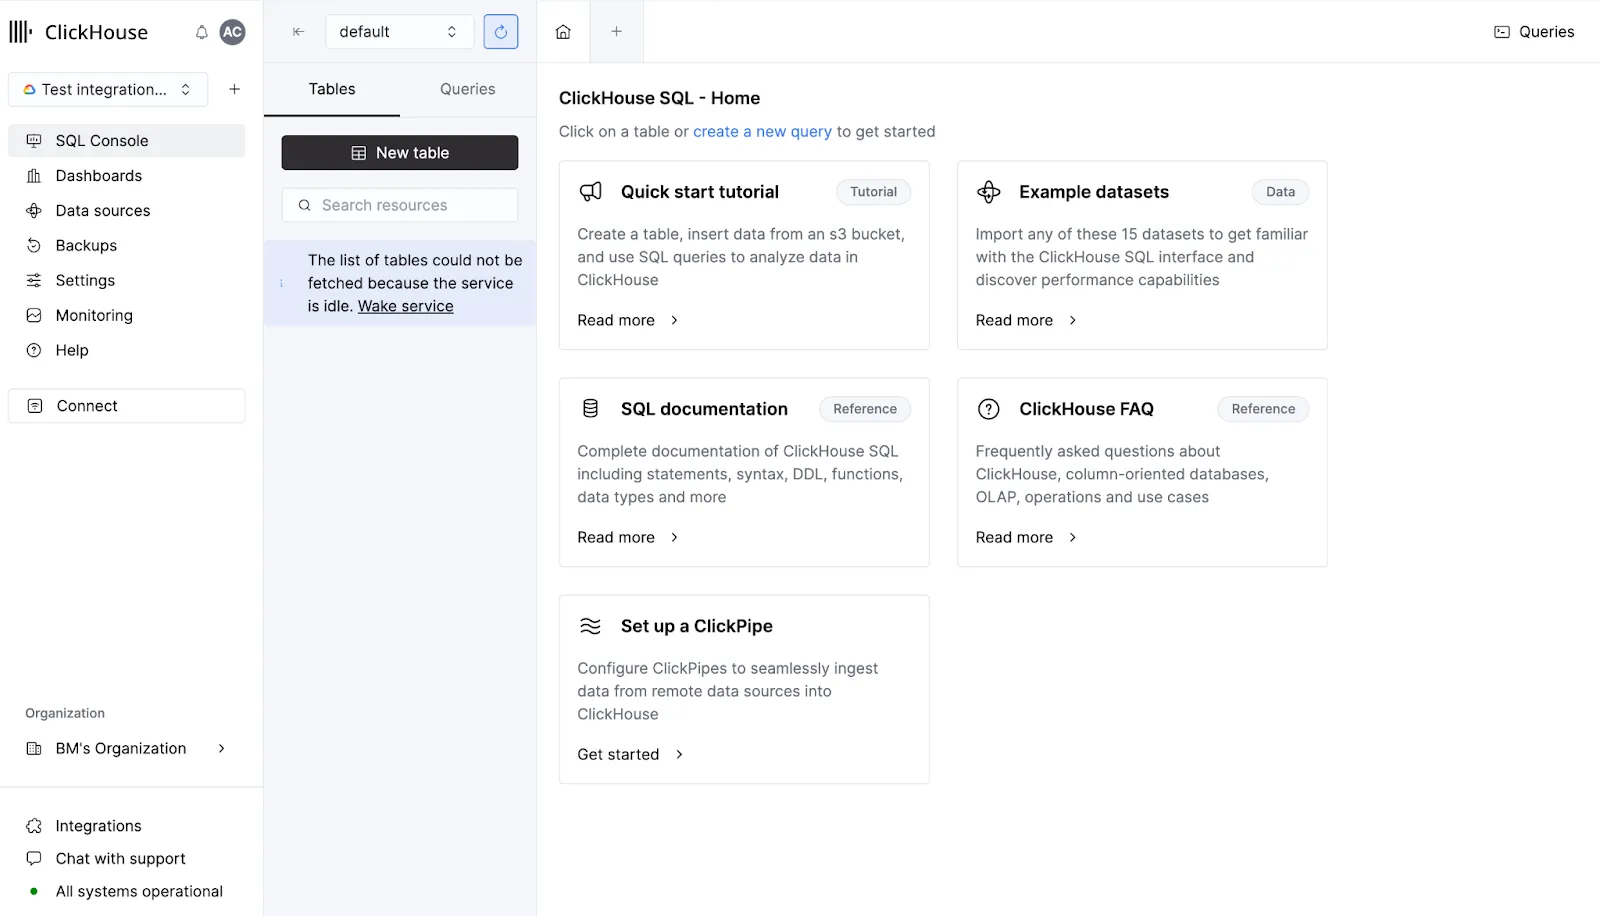This screenshot has height=916, width=1600.
Task: Click Get started for ClickPipe
Action: 630,754
